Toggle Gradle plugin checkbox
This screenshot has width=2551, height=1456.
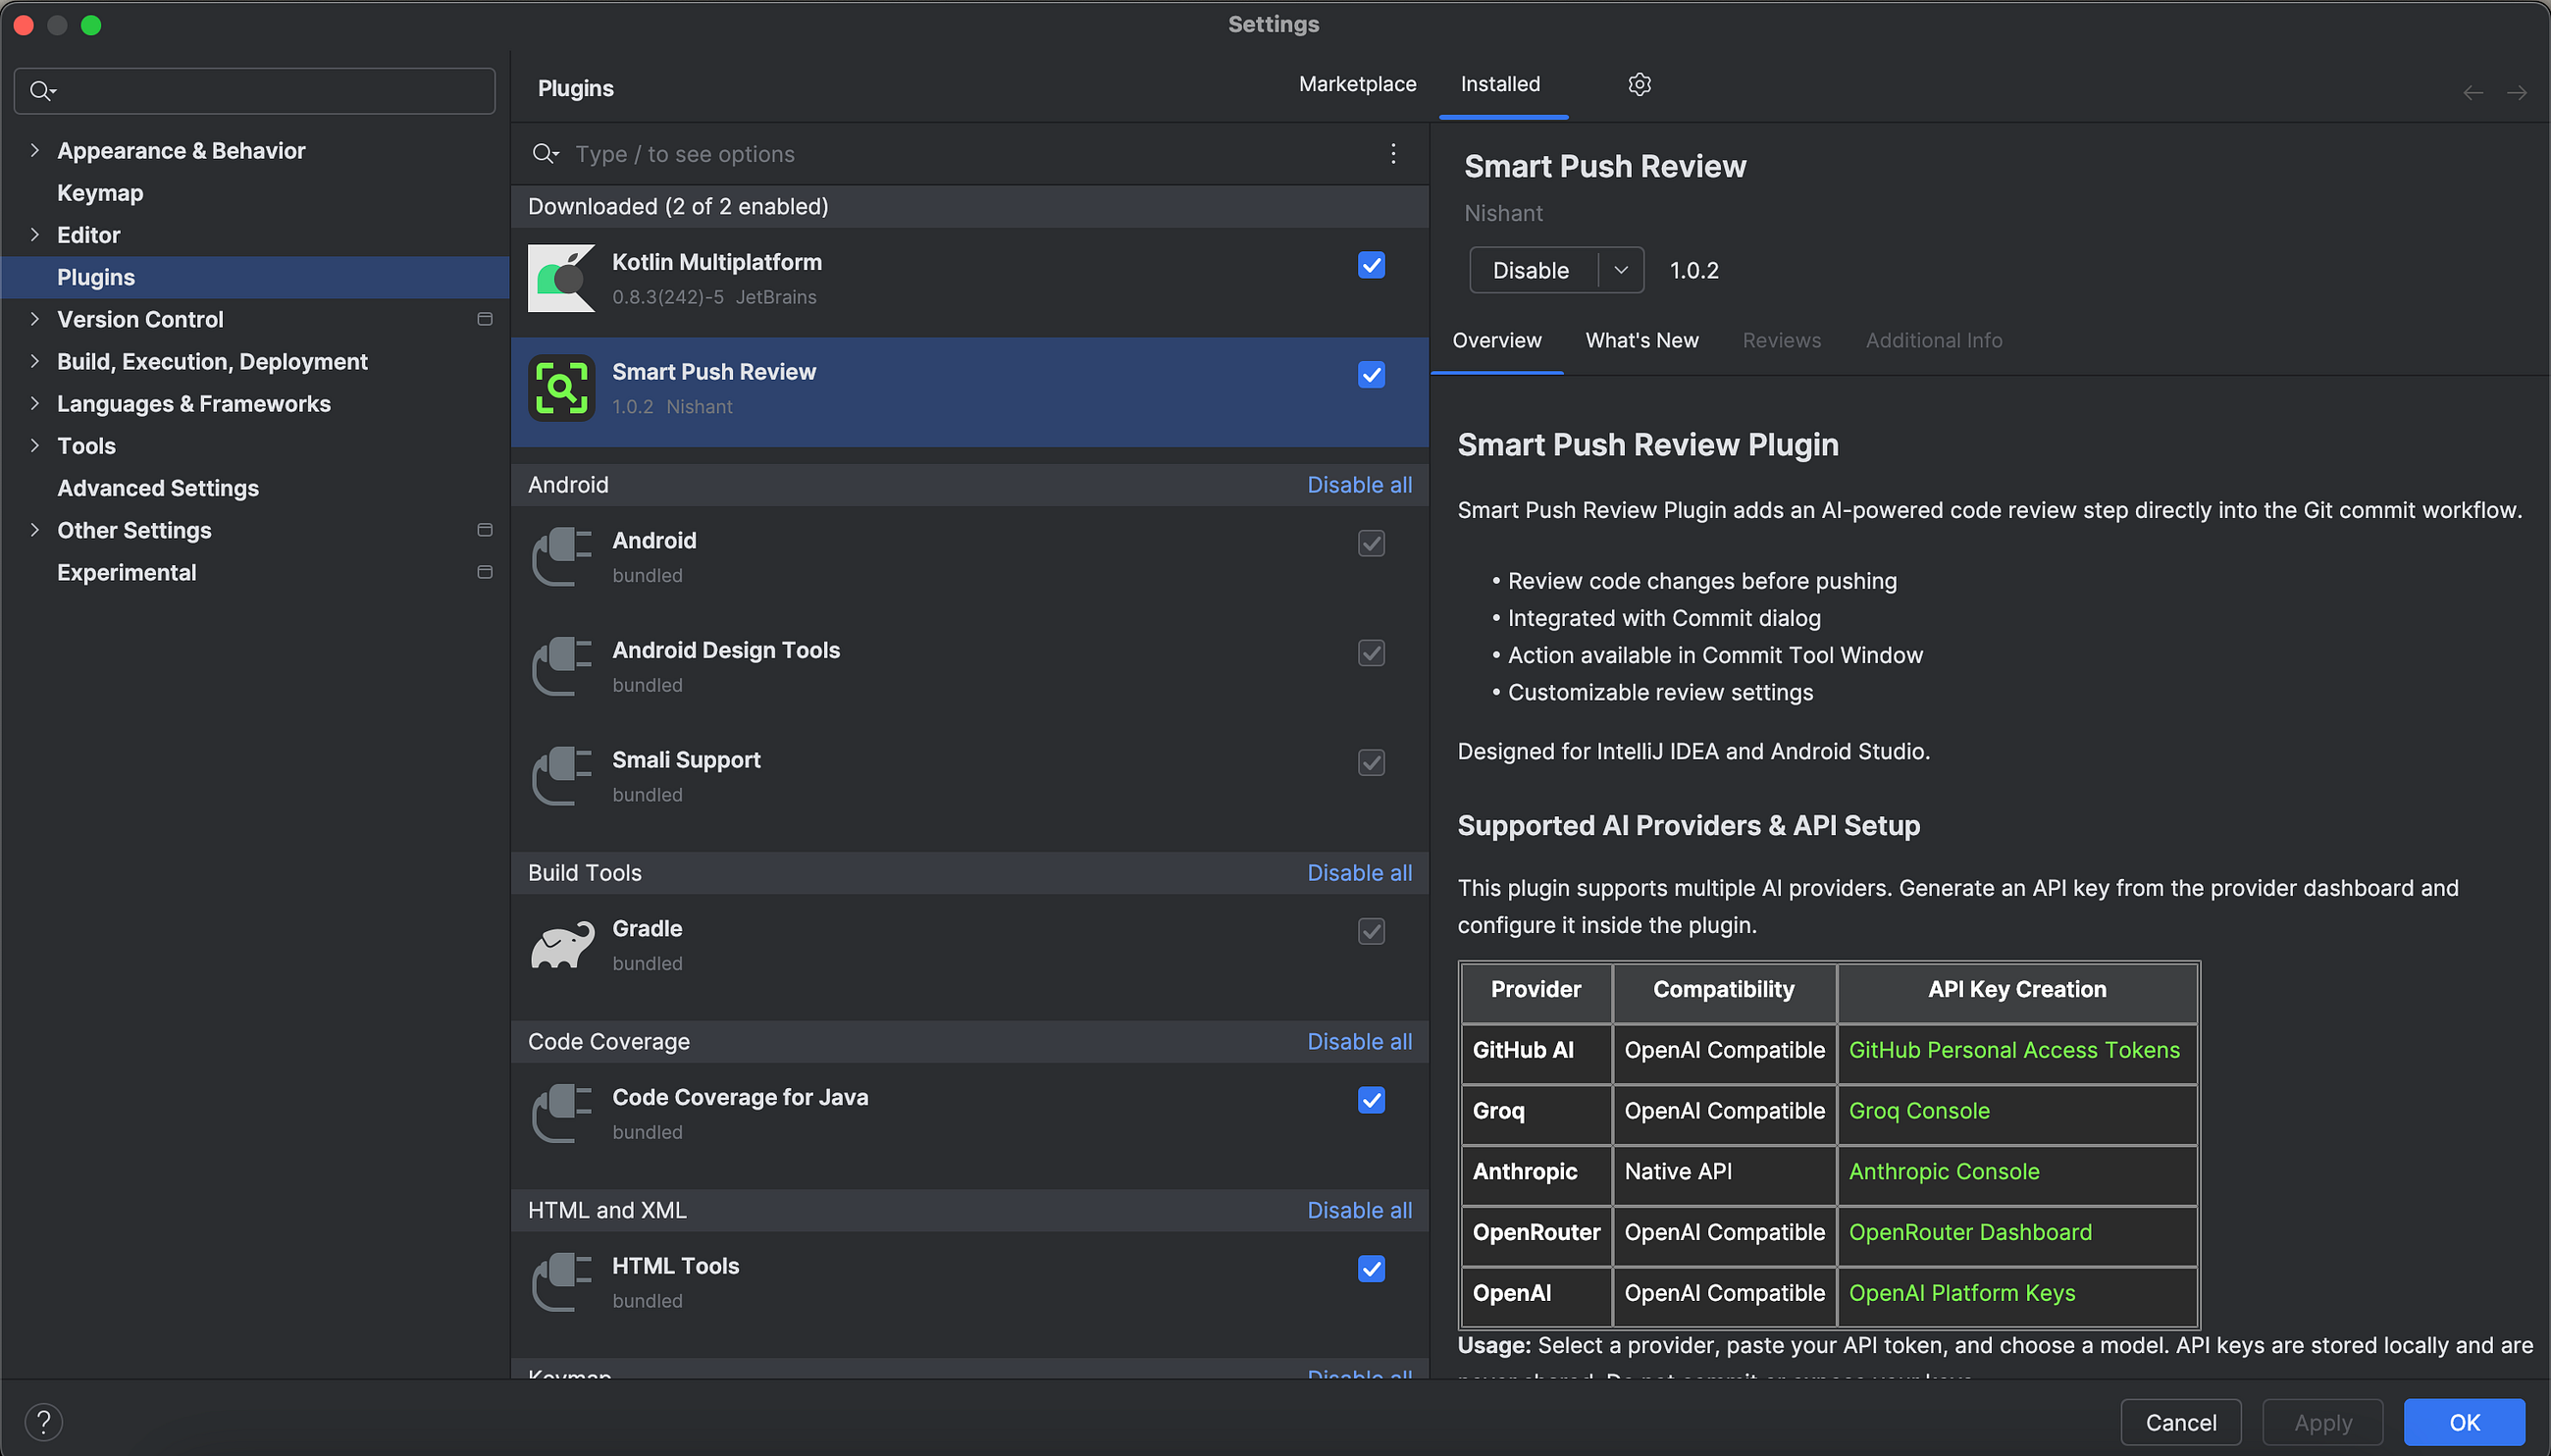point(1371,931)
